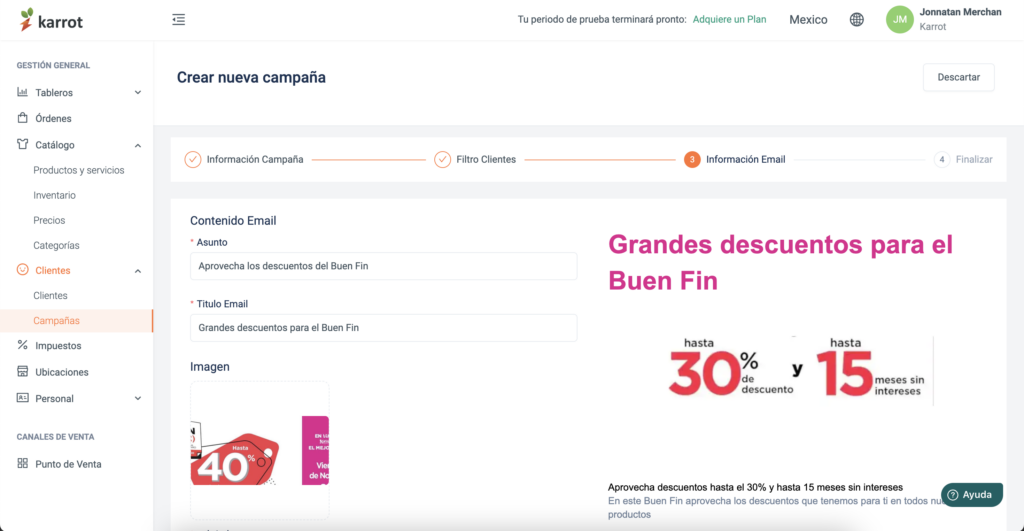This screenshot has height=531, width=1024.
Task: Click into the Asunto input field
Action: pos(383,266)
